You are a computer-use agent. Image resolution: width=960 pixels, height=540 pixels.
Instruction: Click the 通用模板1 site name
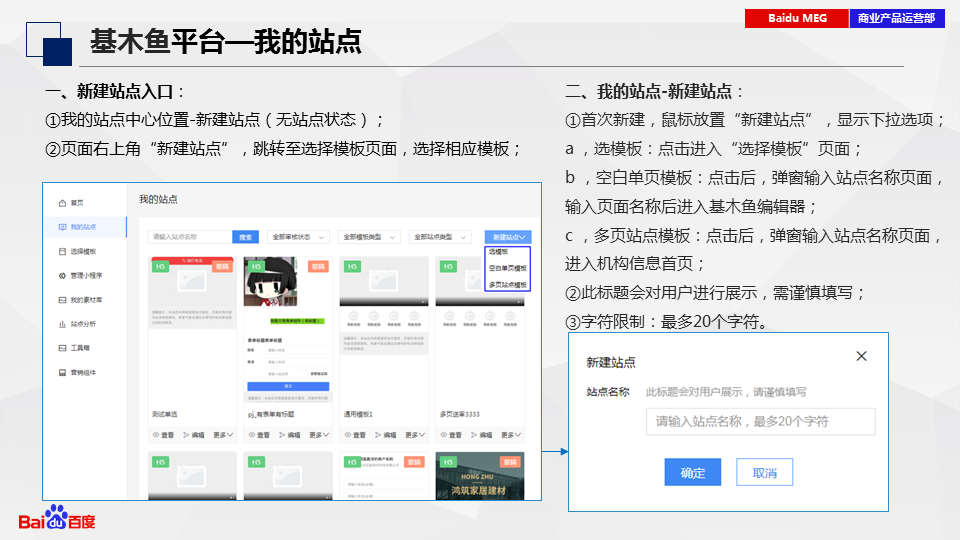click(x=358, y=414)
